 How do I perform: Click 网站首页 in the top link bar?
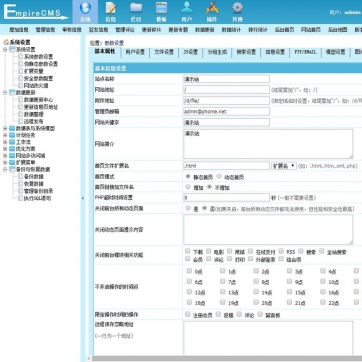coord(311,30)
